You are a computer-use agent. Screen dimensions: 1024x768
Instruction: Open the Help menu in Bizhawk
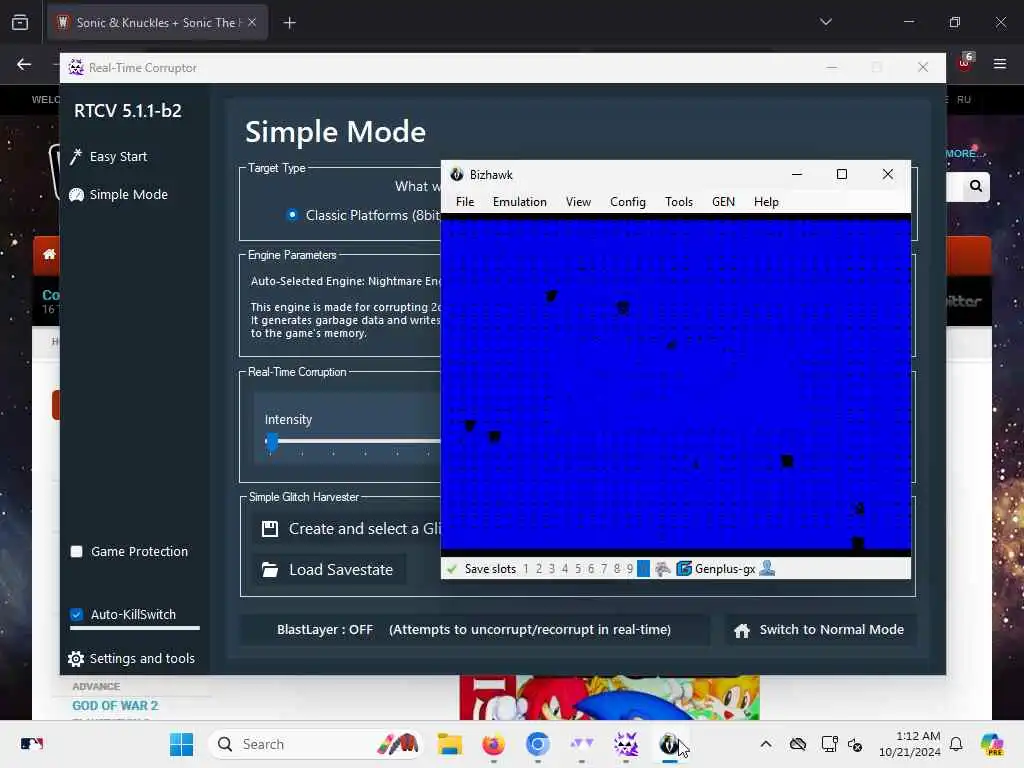point(766,202)
